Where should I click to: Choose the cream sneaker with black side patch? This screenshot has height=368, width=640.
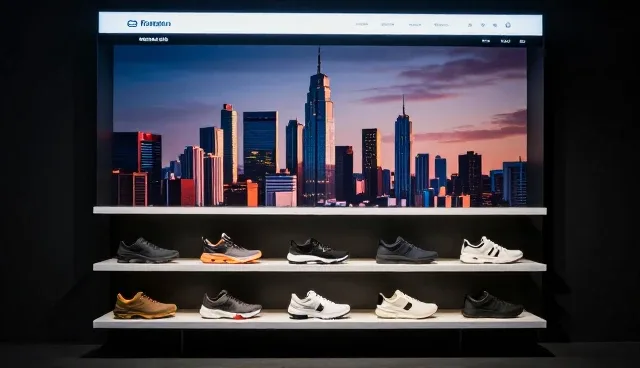[406, 304]
